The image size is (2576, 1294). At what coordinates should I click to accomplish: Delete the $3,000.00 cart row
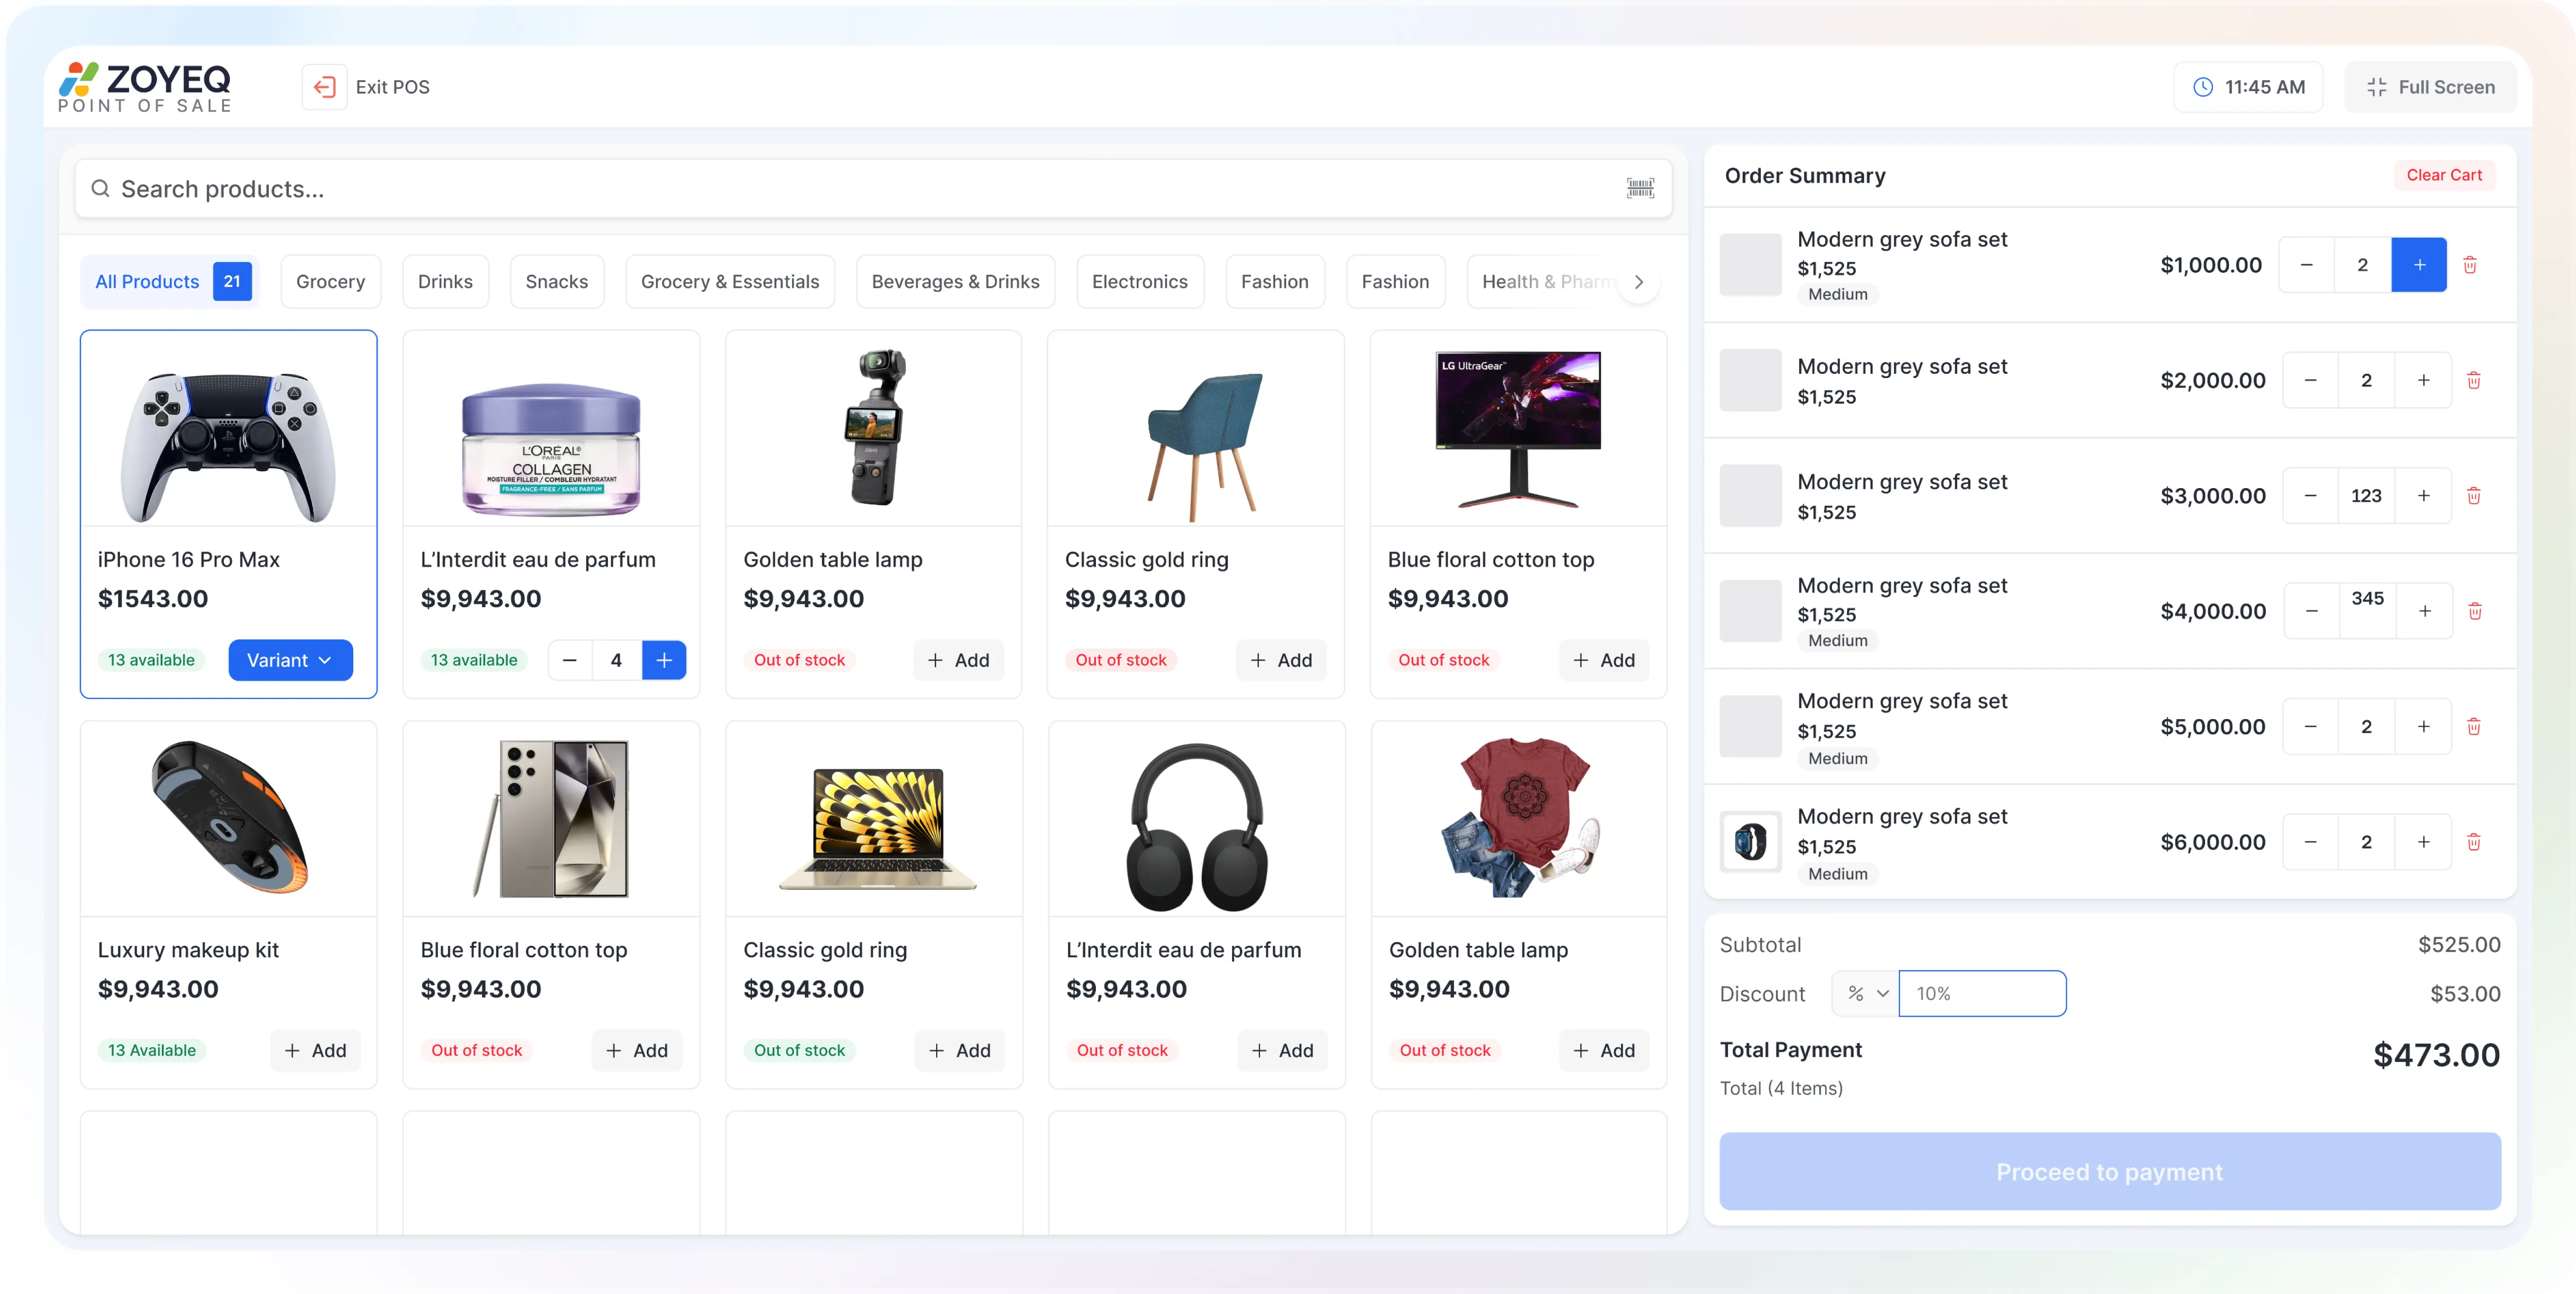tap(2473, 495)
